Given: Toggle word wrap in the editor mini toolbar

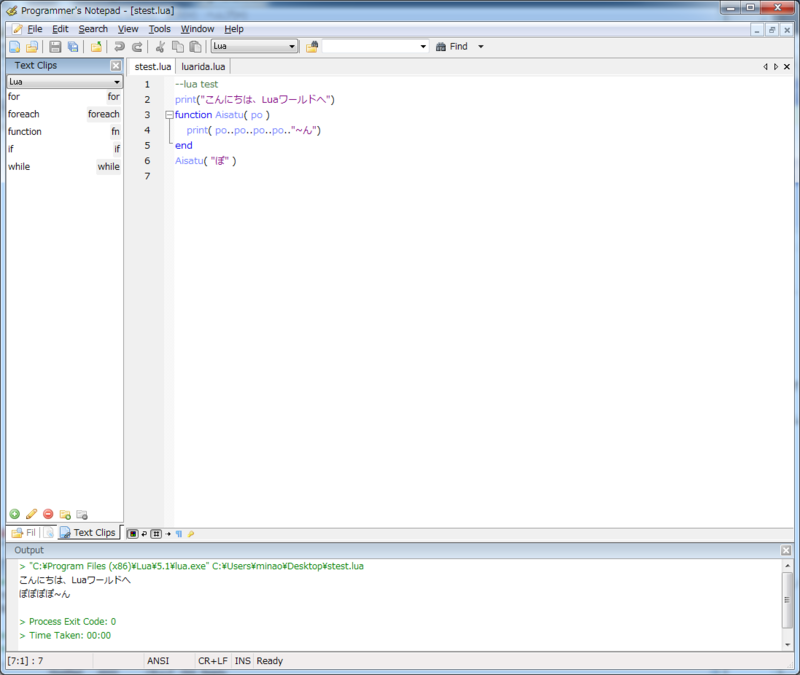Looking at the screenshot, I should coord(144,534).
